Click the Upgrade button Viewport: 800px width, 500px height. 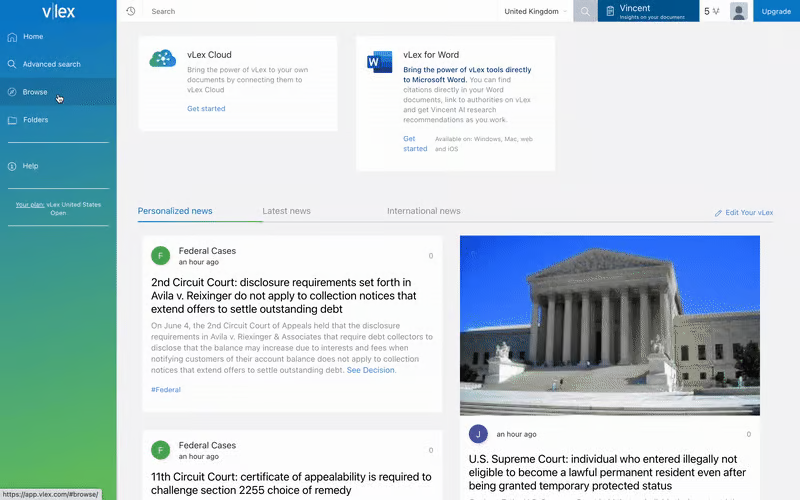776,11
